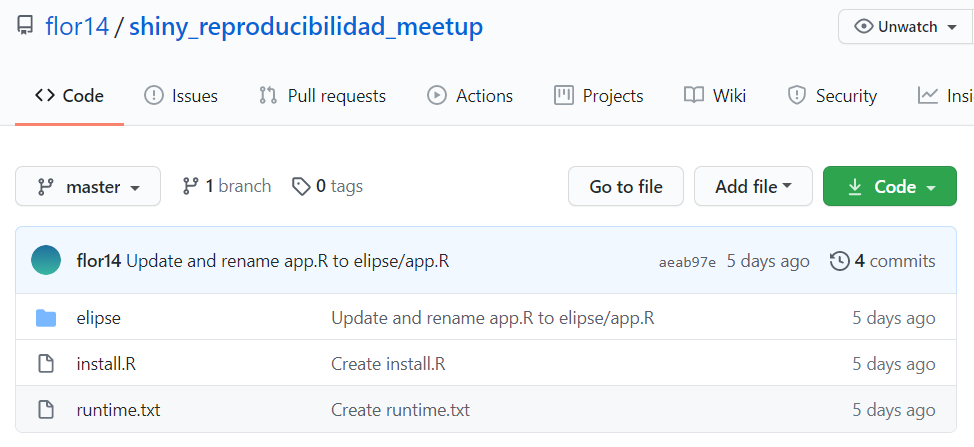View the 1 branch link
Viewport: 974px width, 447px height.
[226, 186]
